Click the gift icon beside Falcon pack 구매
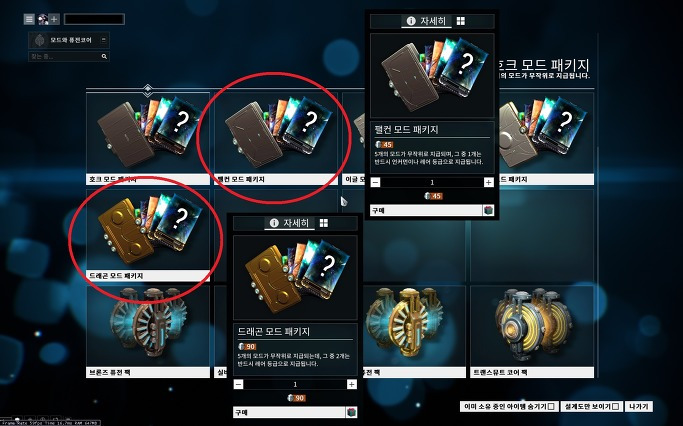Image resolution: width=683 pixels, height=426 pixels. (x=488, y=210)
